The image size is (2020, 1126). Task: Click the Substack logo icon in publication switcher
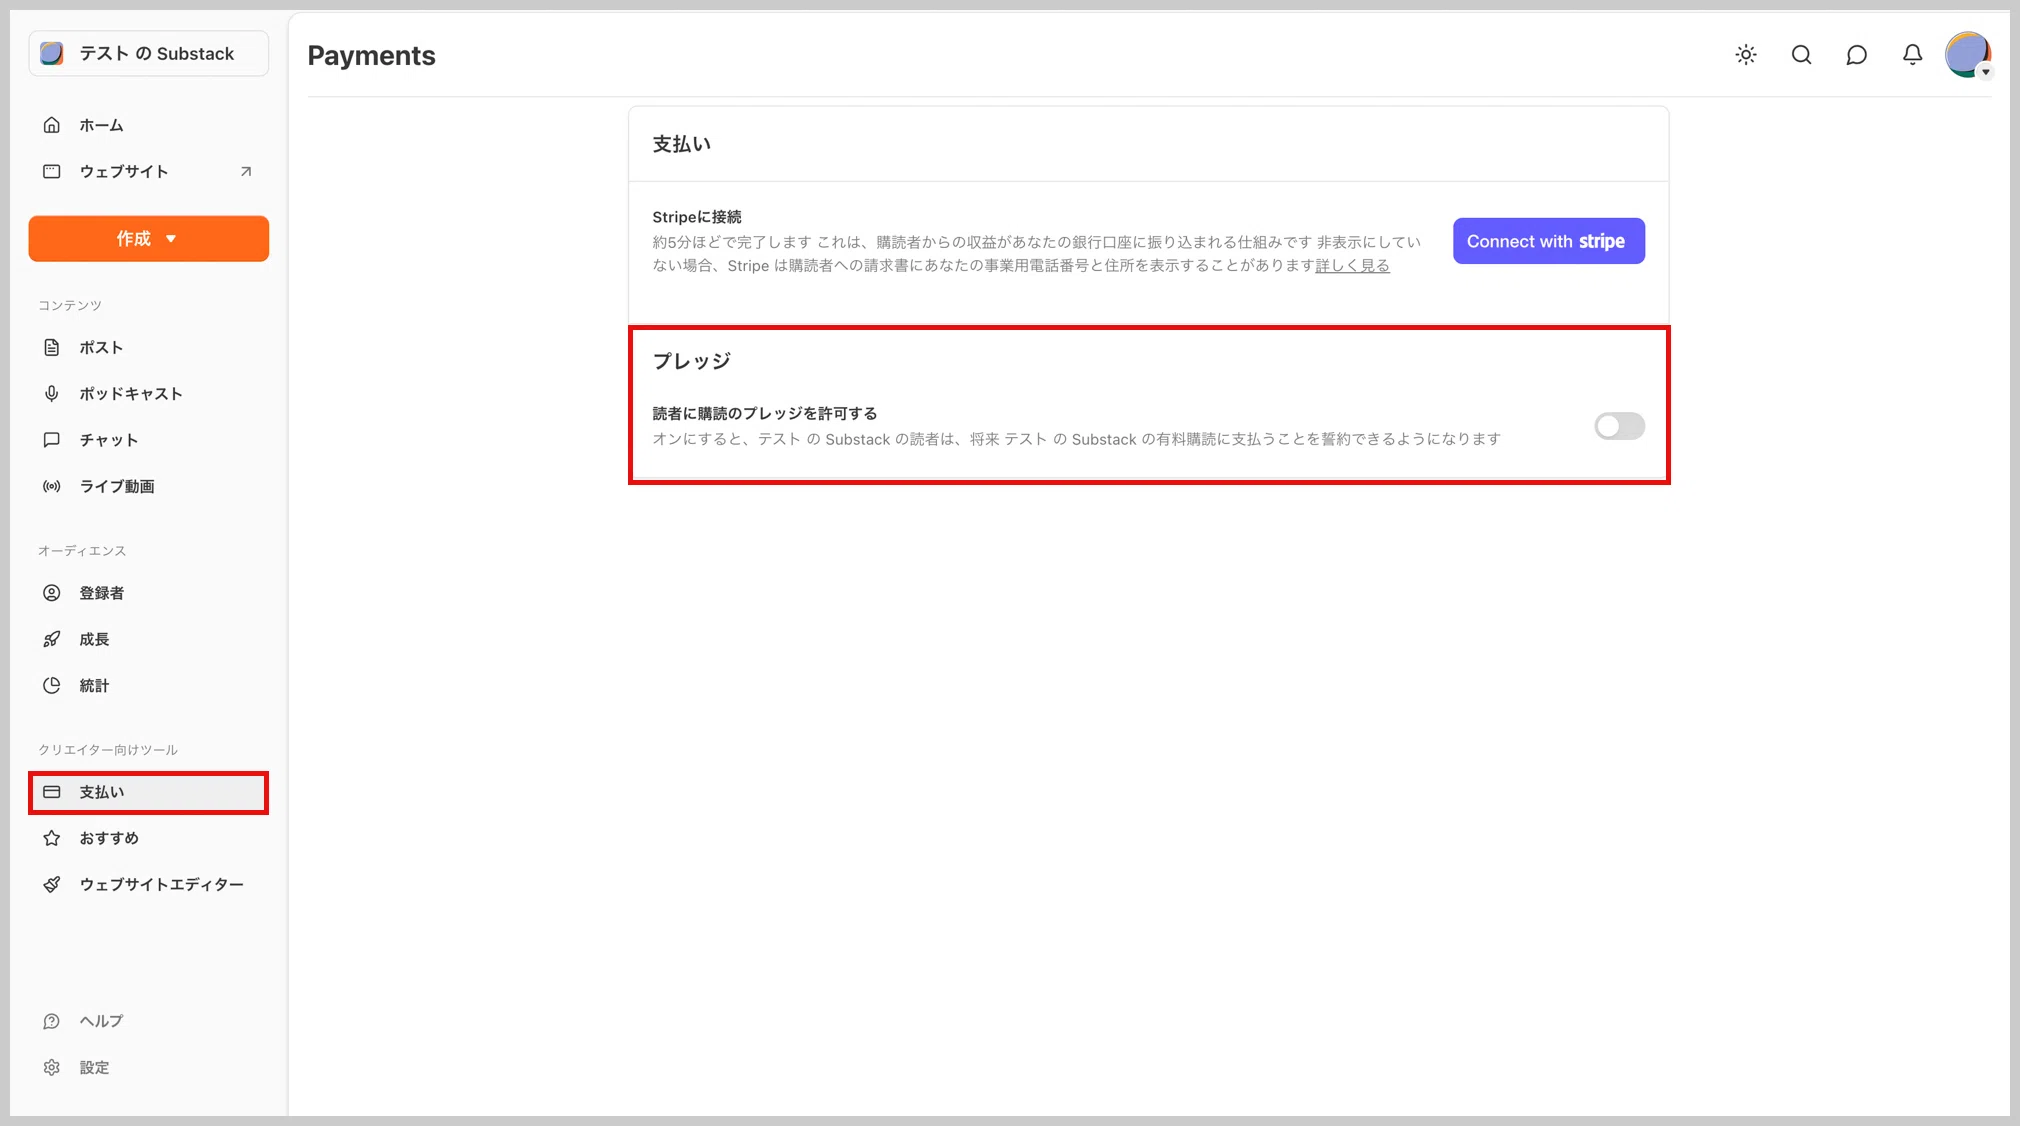coord(52,53)
